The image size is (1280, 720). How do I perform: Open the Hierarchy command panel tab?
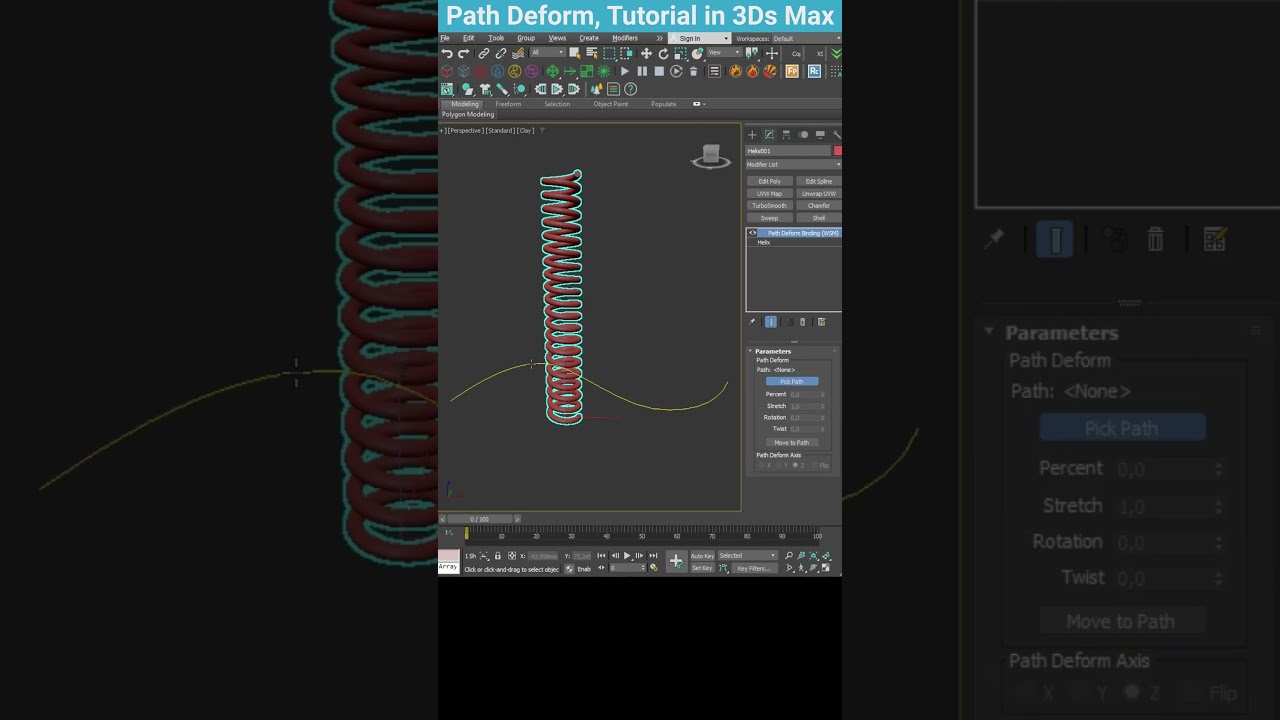[786, 135]
